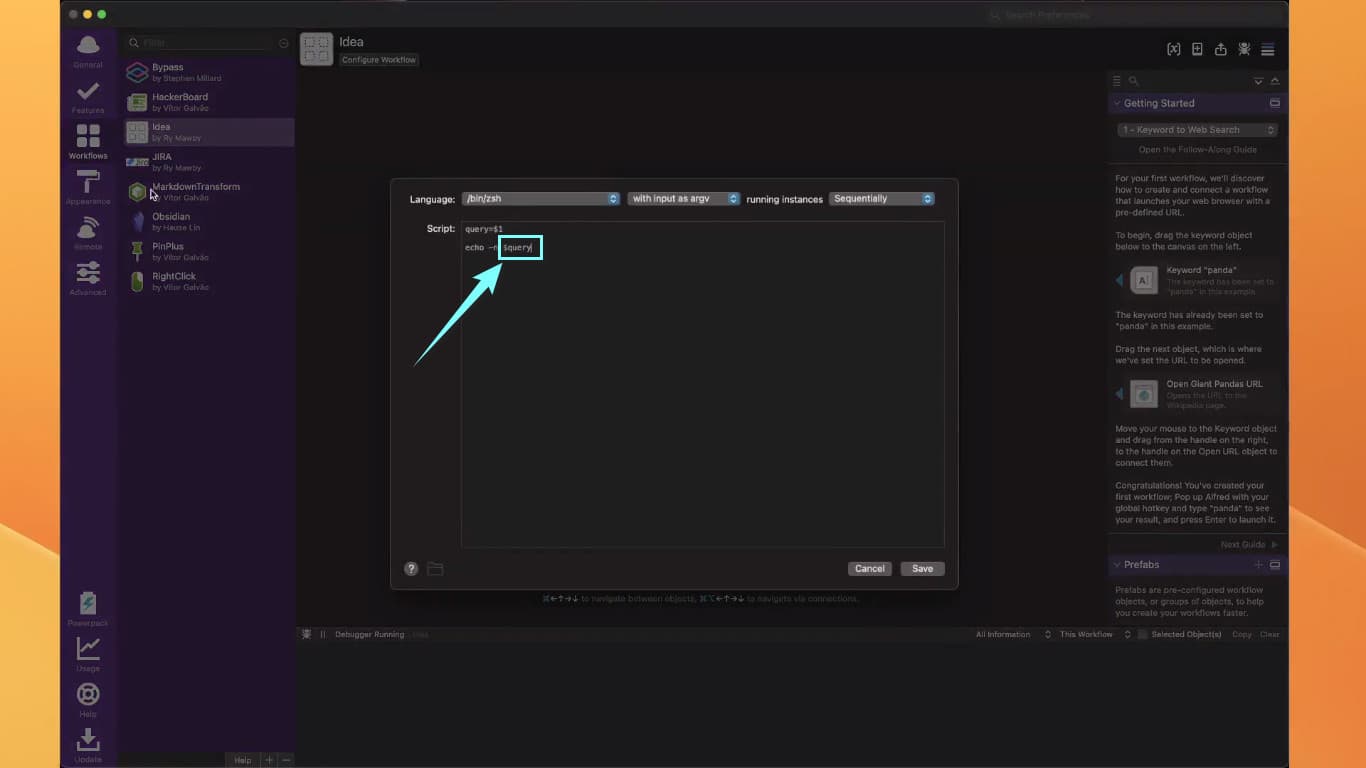The image size is (1366, 768).
Task: Select the Workflows section in sidebar
Action: point(88,142)
